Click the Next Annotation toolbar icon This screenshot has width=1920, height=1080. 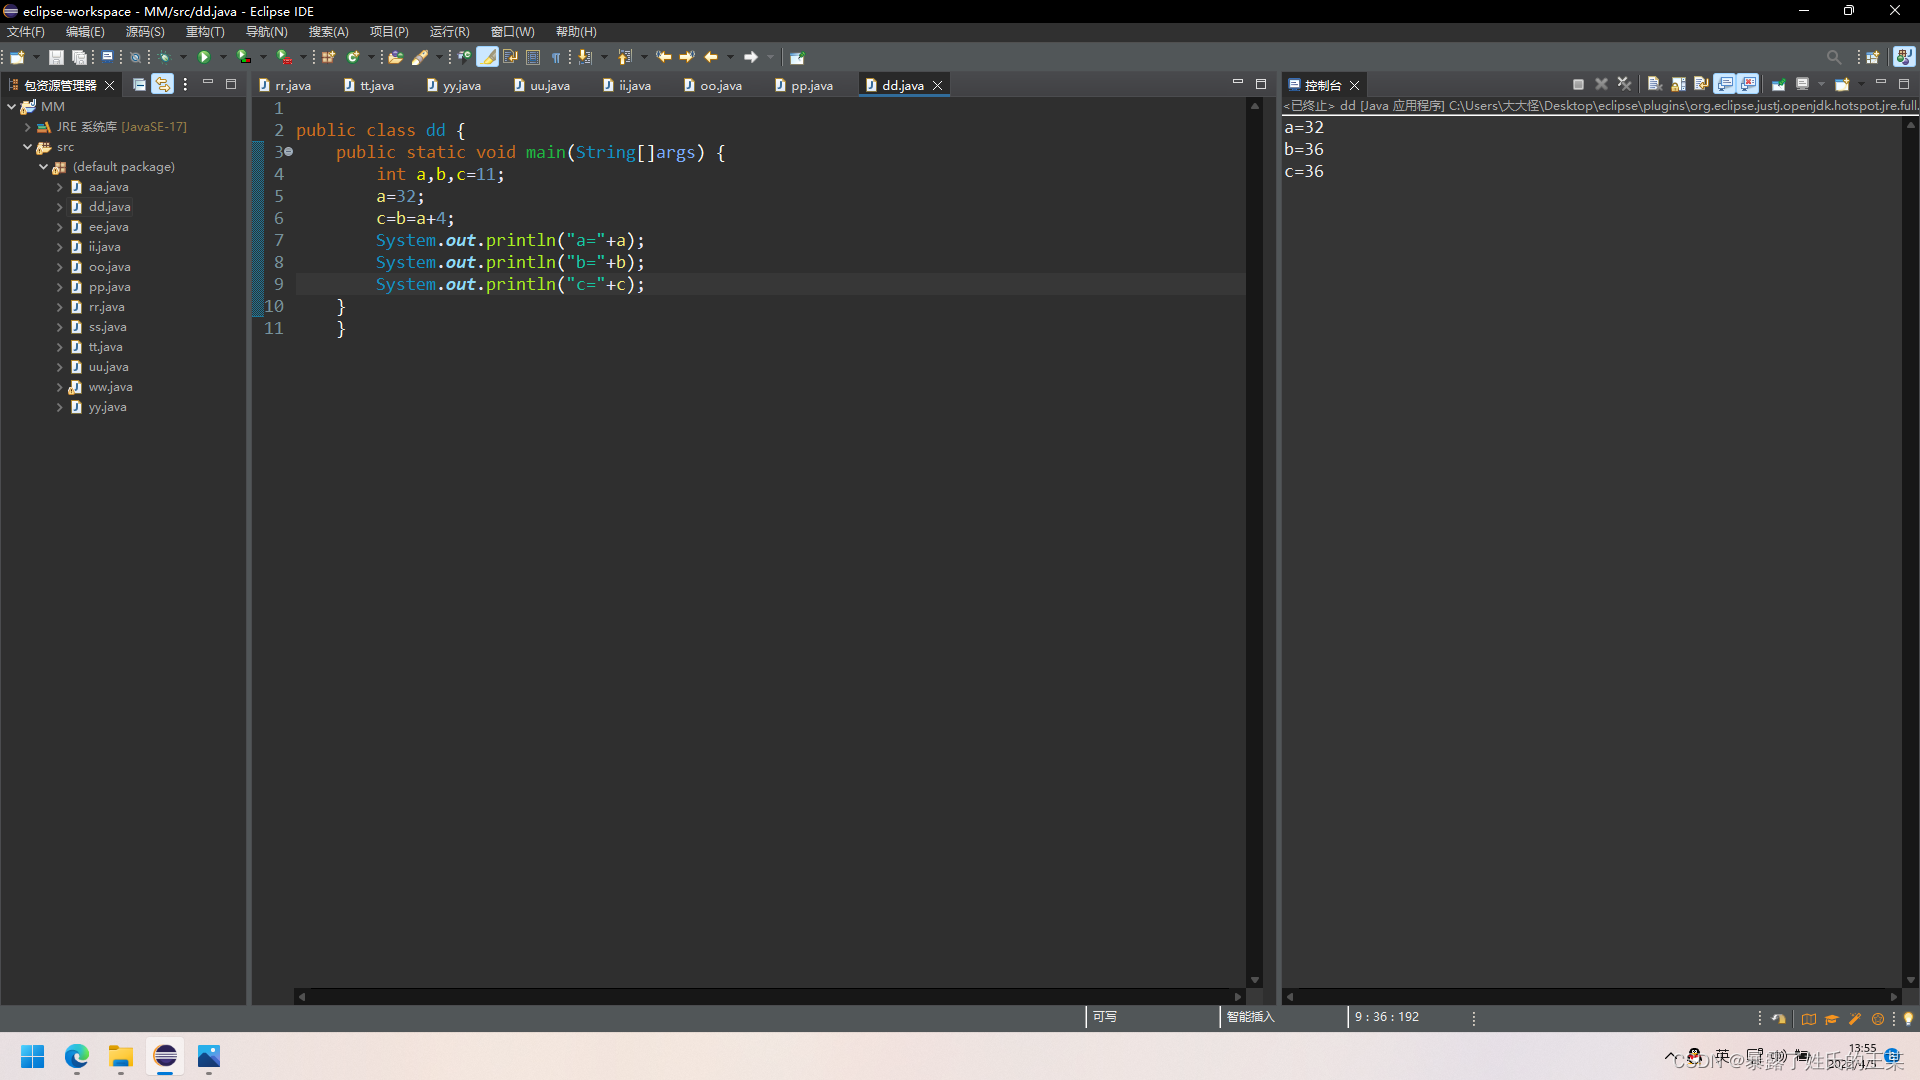[586, 57]
